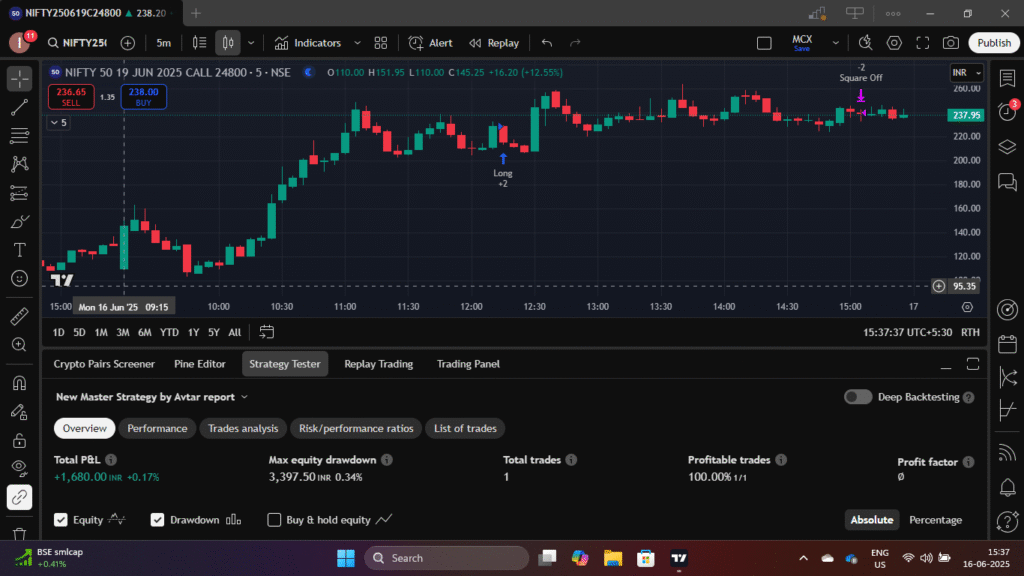The image size is (1024, 576).
Task: Open the Fibonacci retracement tools
Action: point(20,136)
